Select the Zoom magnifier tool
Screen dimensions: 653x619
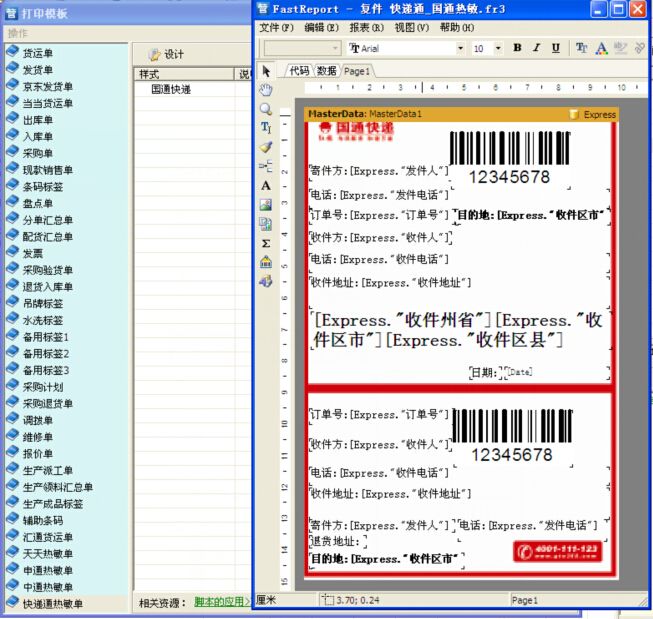coord(266,109)
